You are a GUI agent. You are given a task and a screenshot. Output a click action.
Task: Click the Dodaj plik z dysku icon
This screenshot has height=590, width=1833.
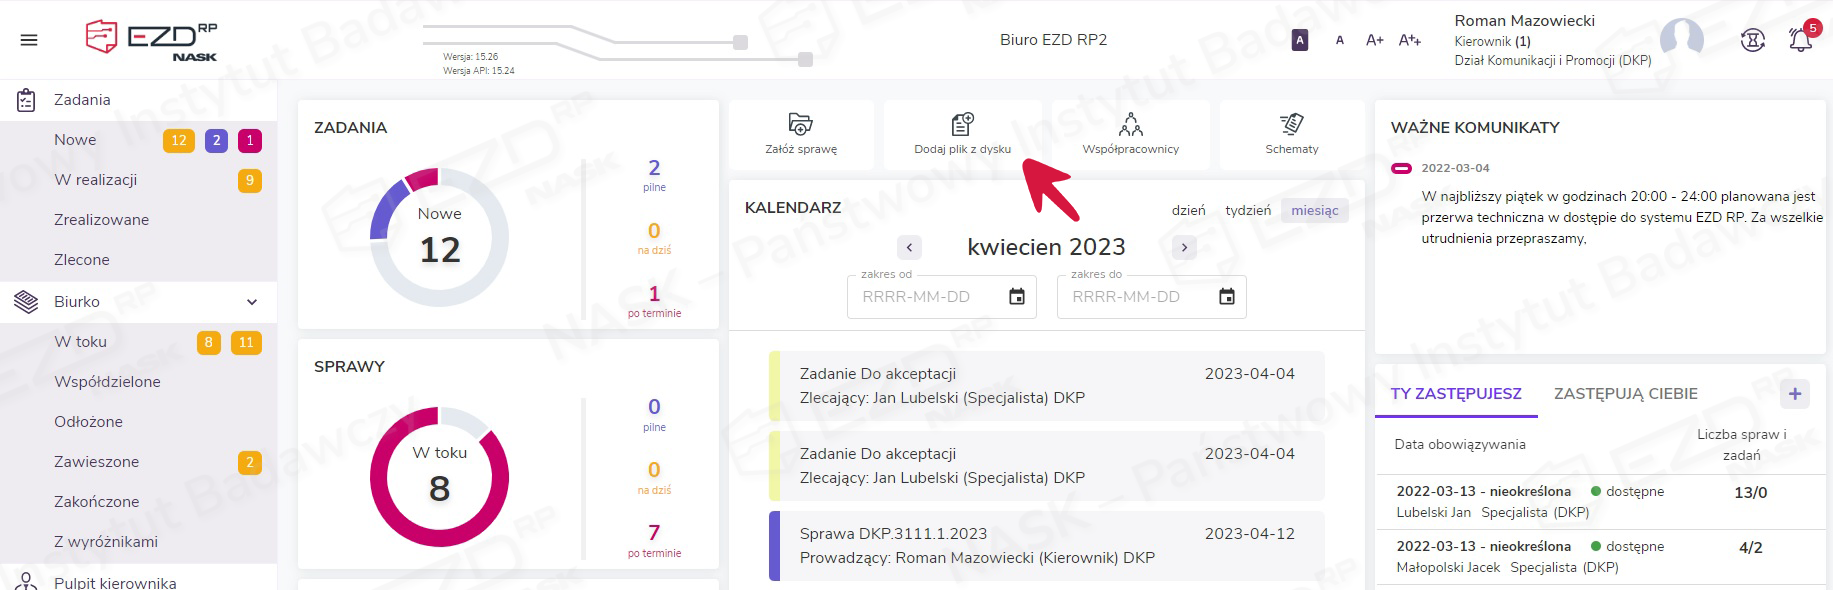[x=962, y=125]
